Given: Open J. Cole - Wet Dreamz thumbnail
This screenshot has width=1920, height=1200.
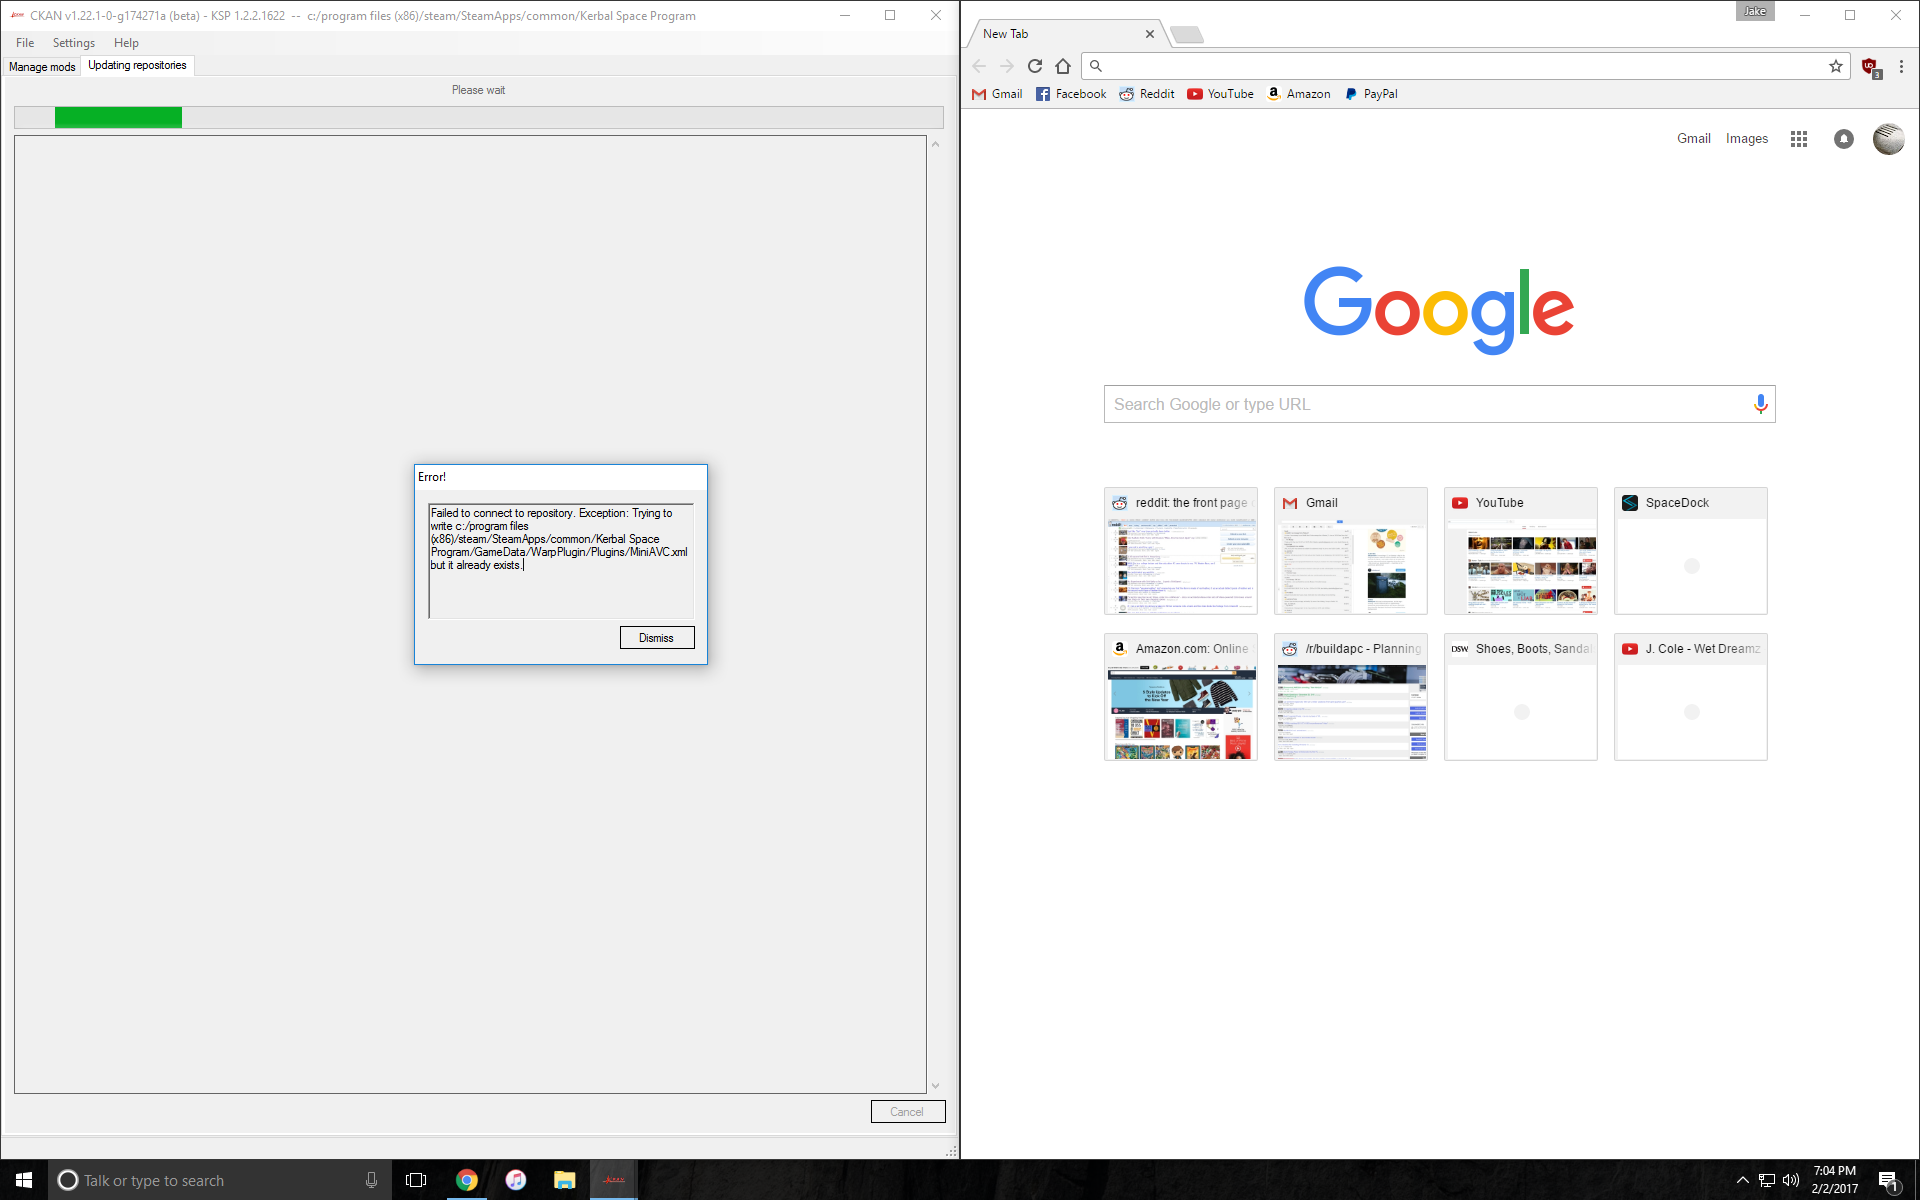Looking at the screenshot, I should 1691,697.
